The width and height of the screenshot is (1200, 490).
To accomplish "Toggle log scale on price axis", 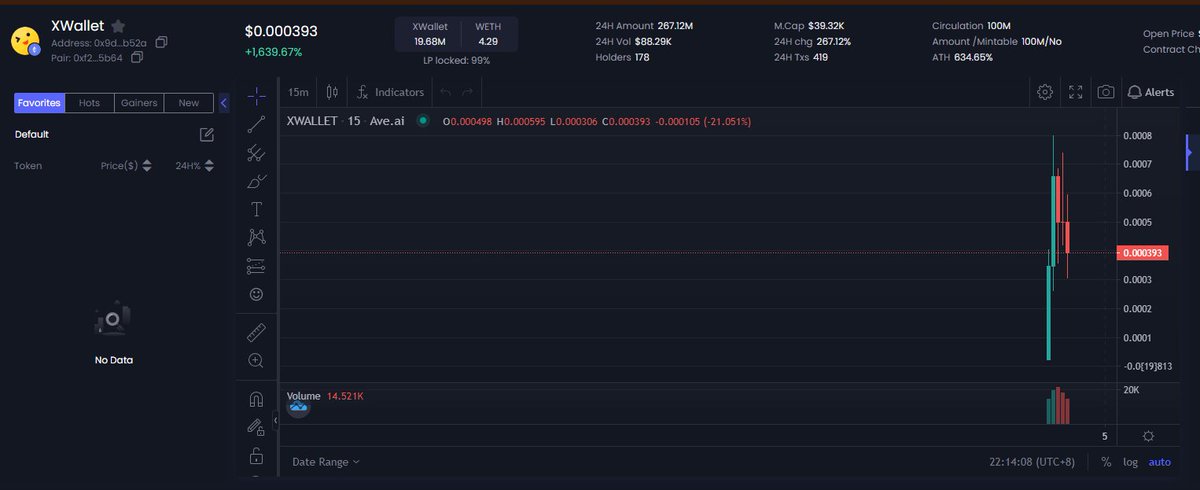I will 1130,462.
